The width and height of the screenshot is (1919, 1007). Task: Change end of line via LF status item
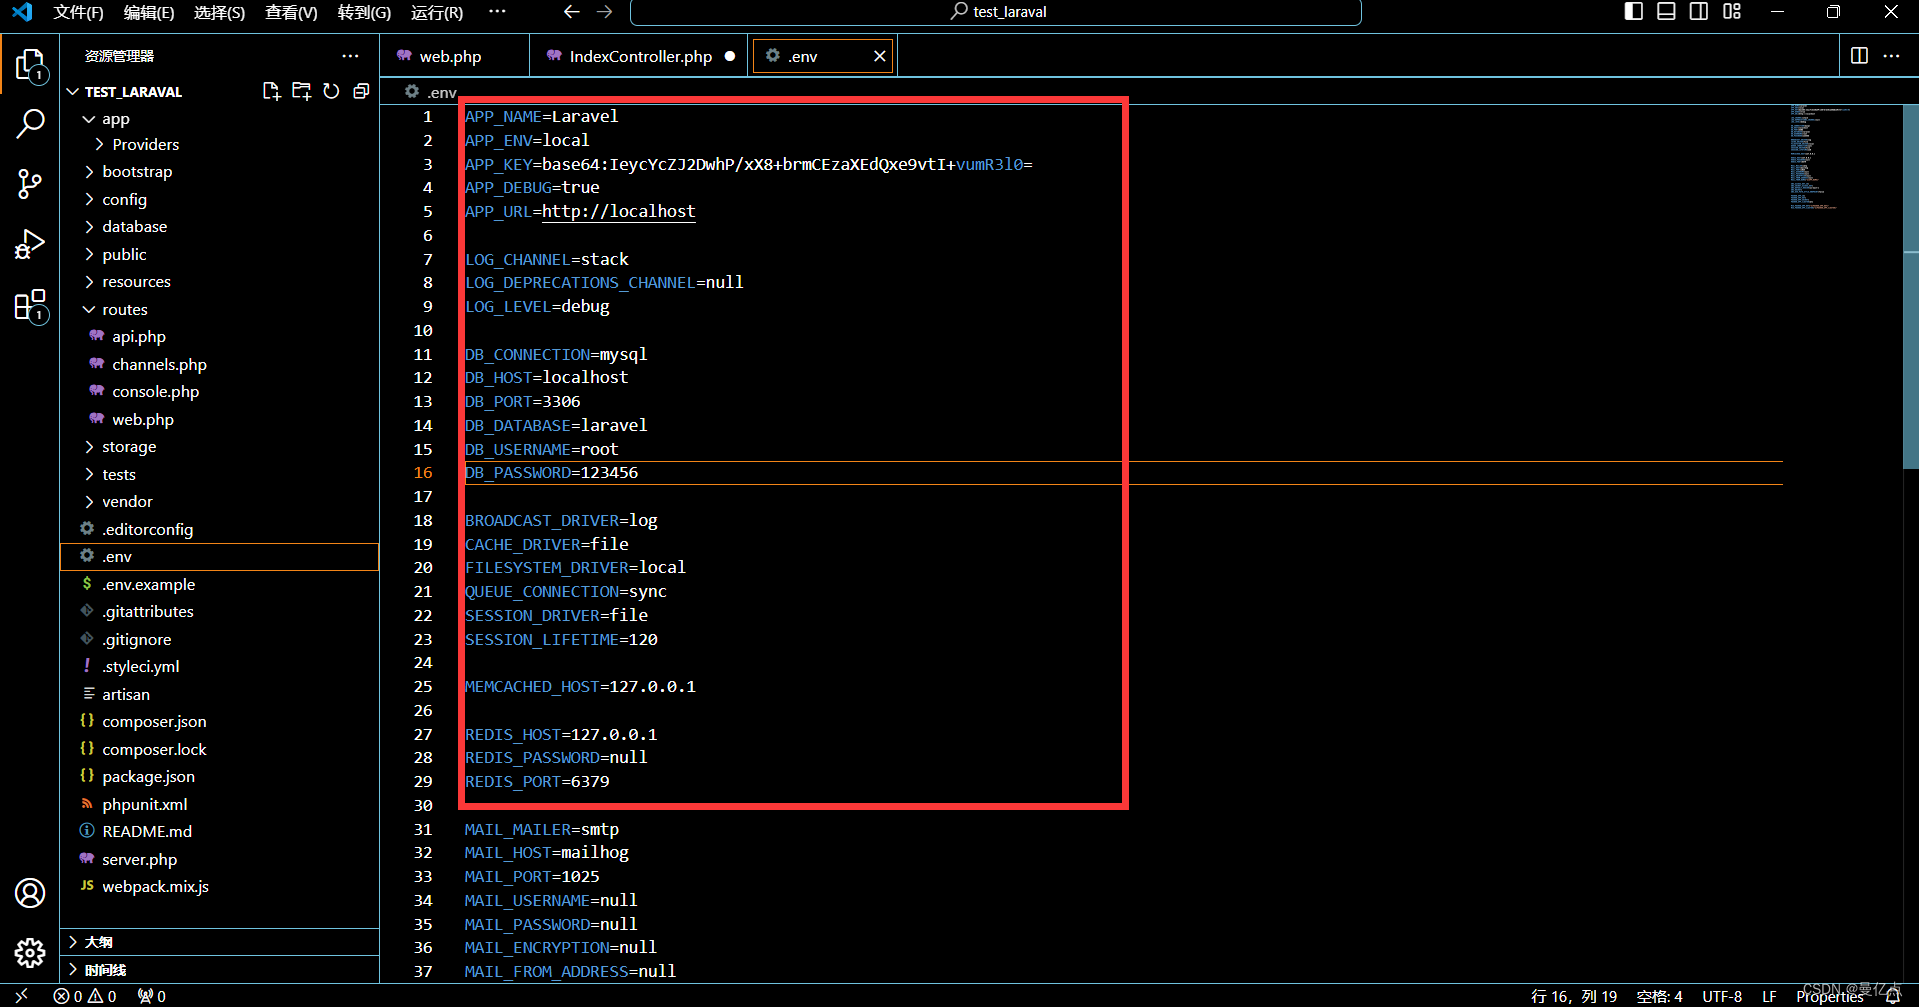1769,996
